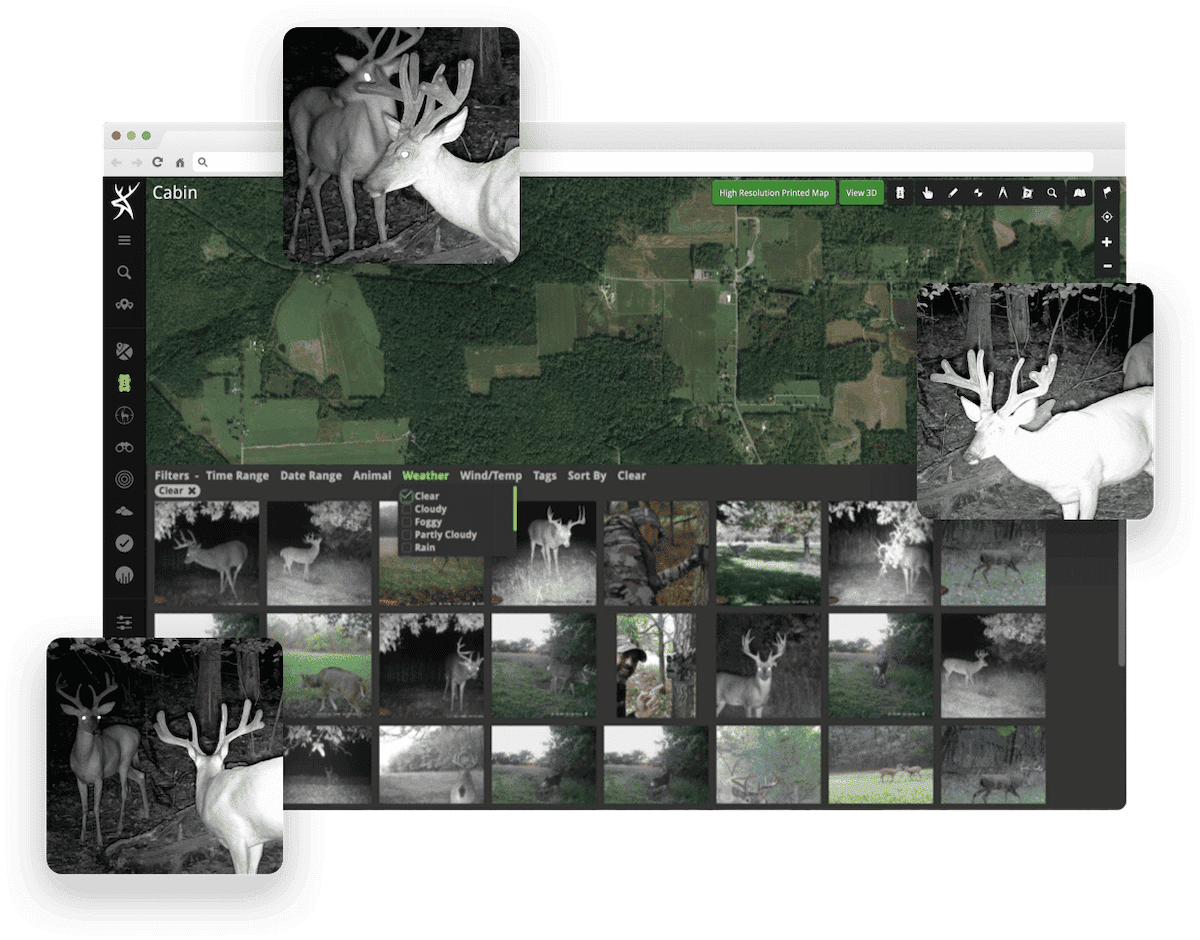
Task: Switch to the Date Range filter tab
Action: tap(311, 475)
